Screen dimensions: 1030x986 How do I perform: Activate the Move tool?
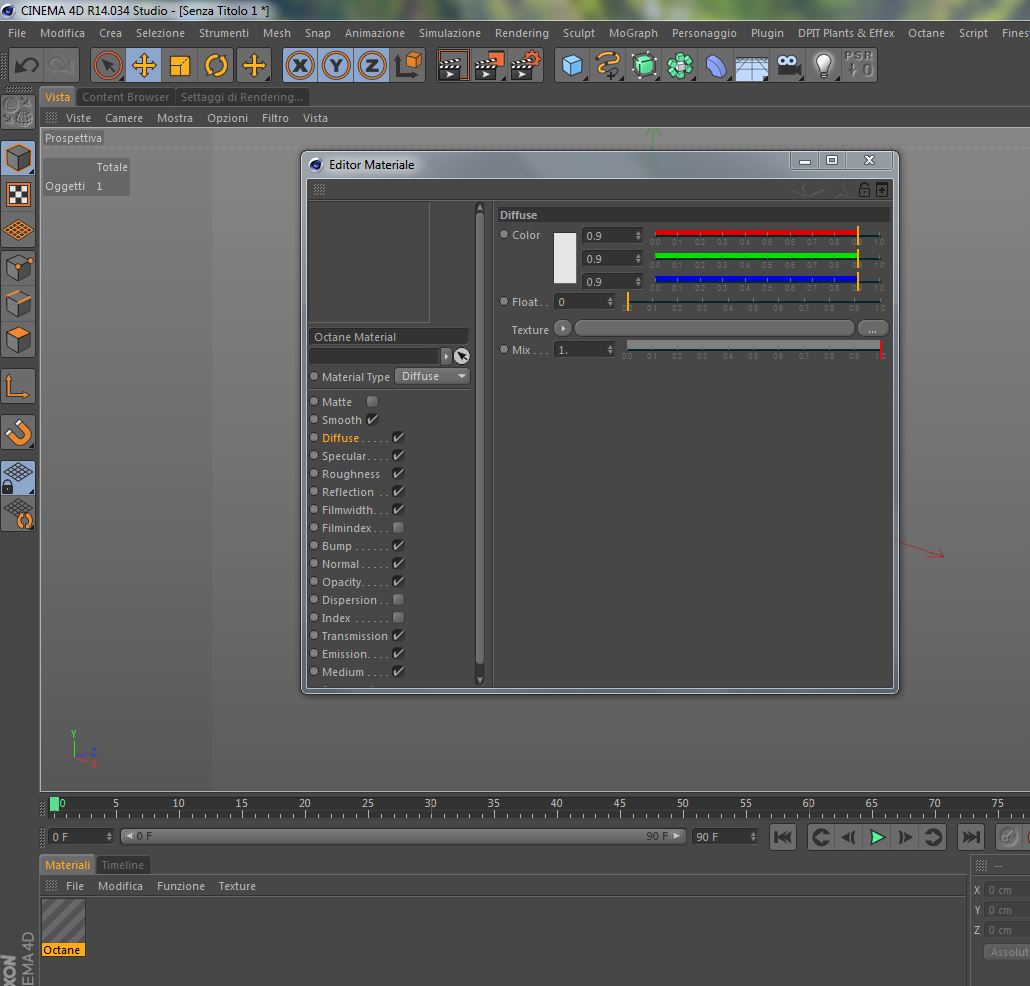tap(144, 66)
